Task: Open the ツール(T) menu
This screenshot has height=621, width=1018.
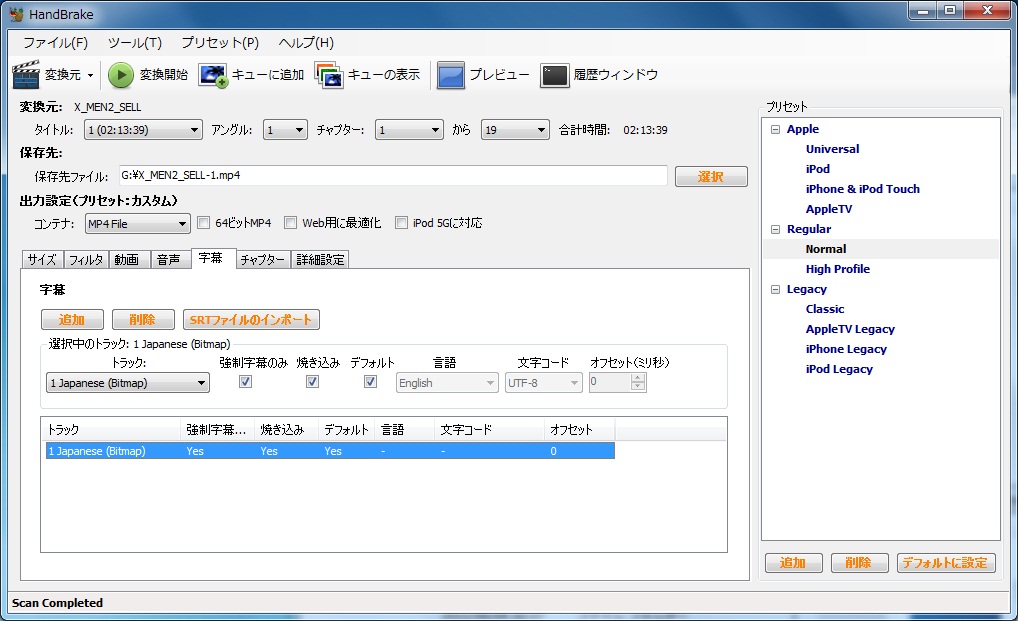Action: pyautogui.click(x=134, y=43)
